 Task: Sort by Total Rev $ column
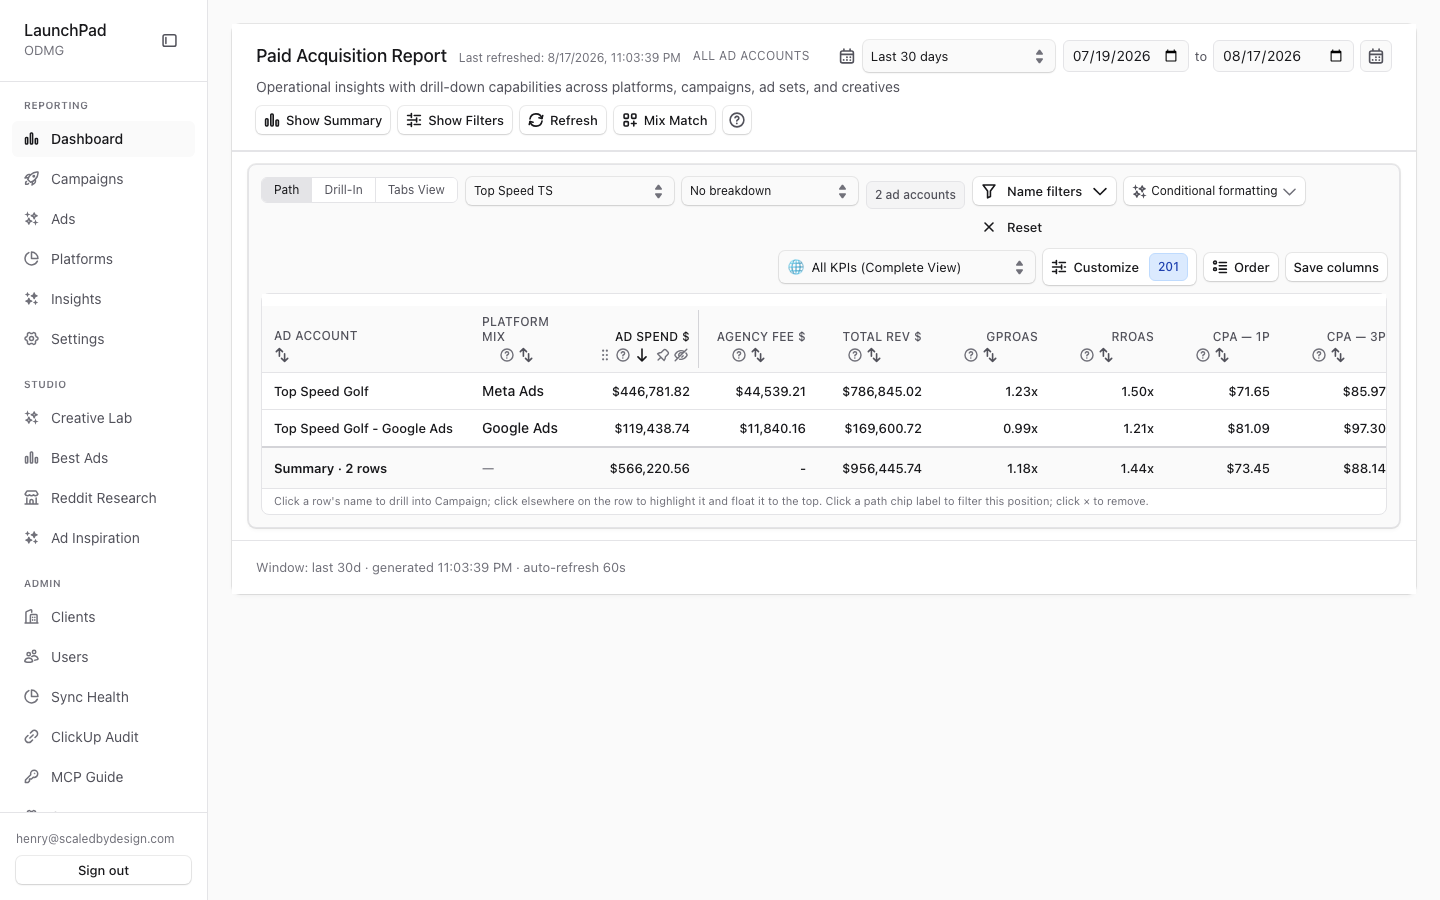[x=874, y=355]
